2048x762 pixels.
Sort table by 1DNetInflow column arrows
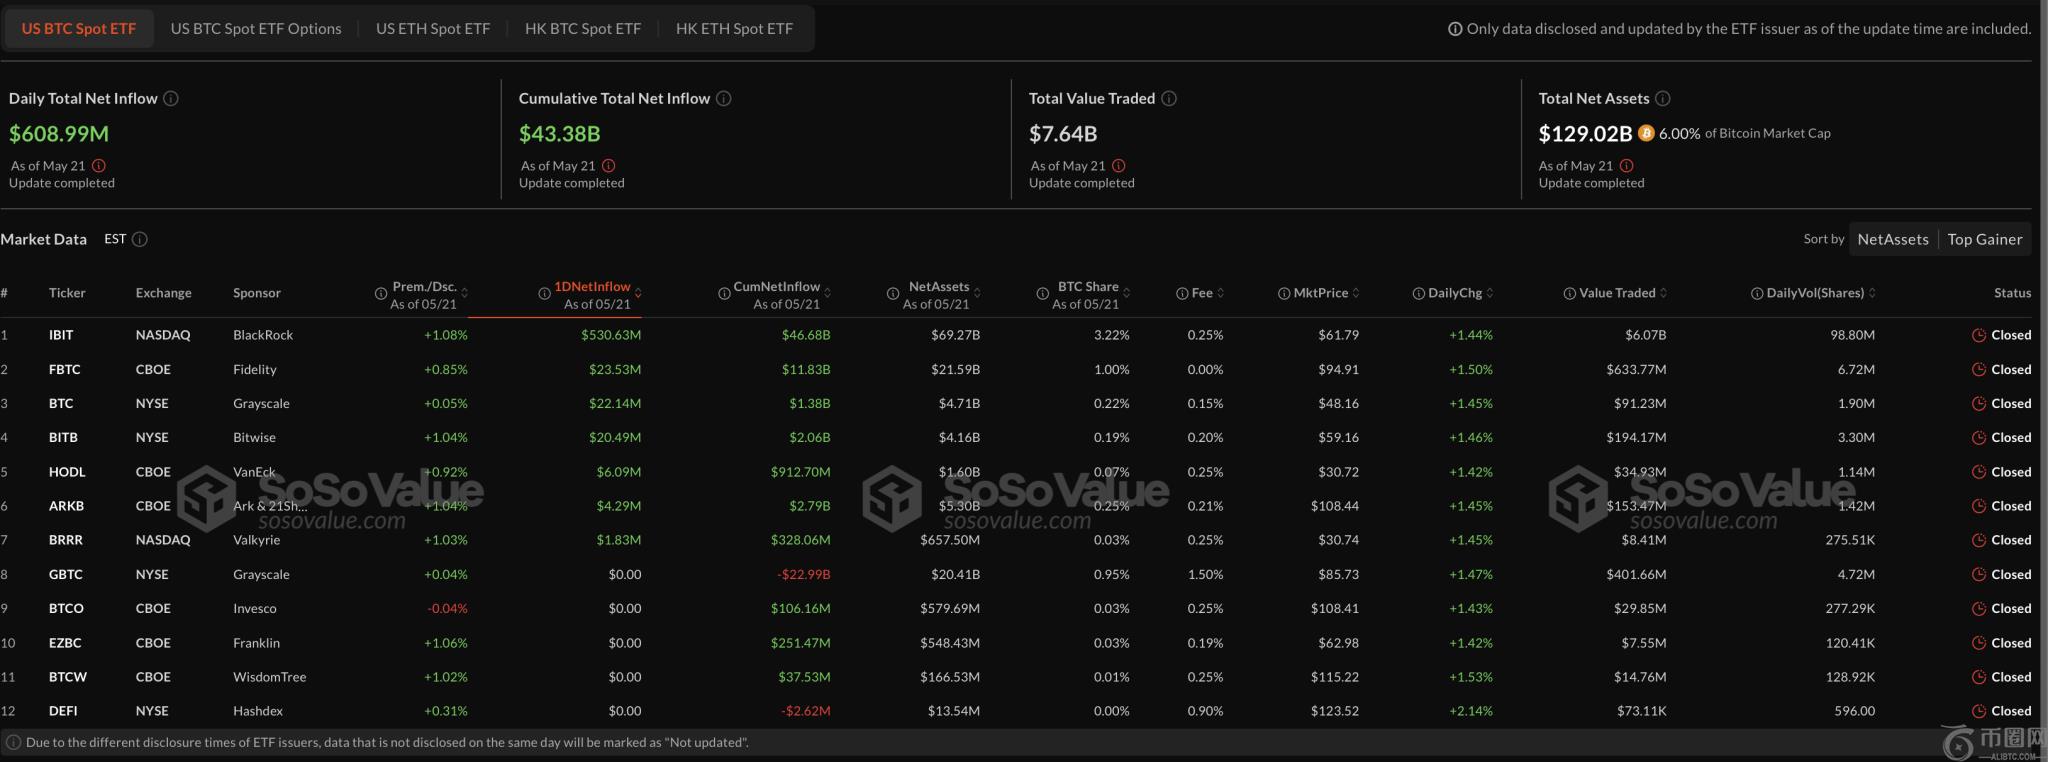(638, 293)
